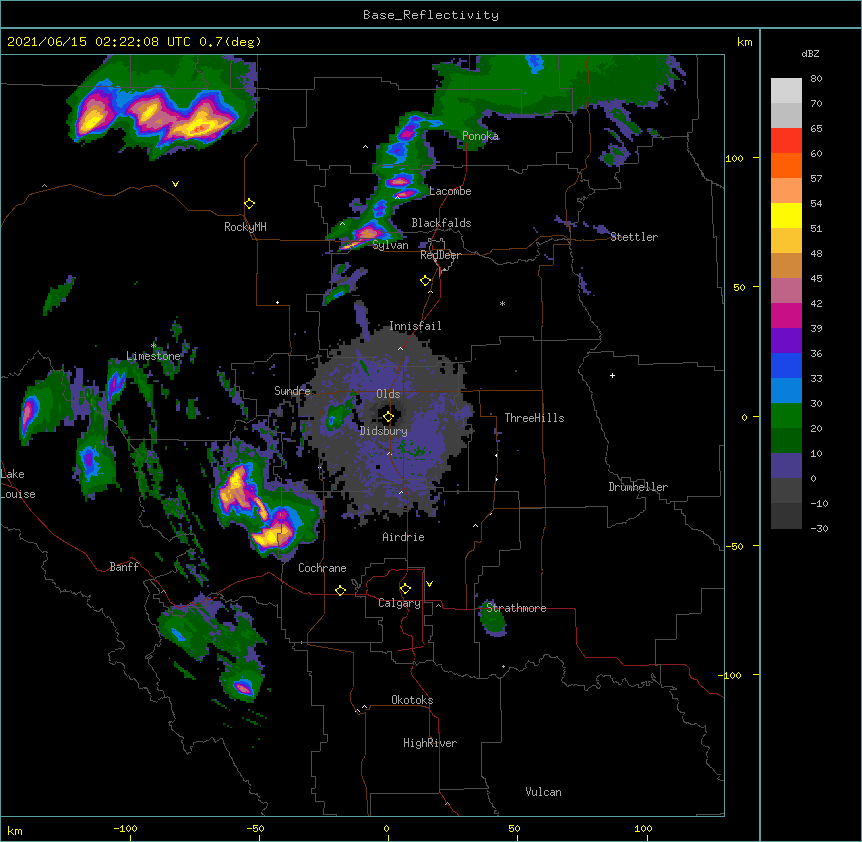Screen dimensions: 862x842
Task: Click the 33 dBZ blue legend swatch
Action: point(786,365)
